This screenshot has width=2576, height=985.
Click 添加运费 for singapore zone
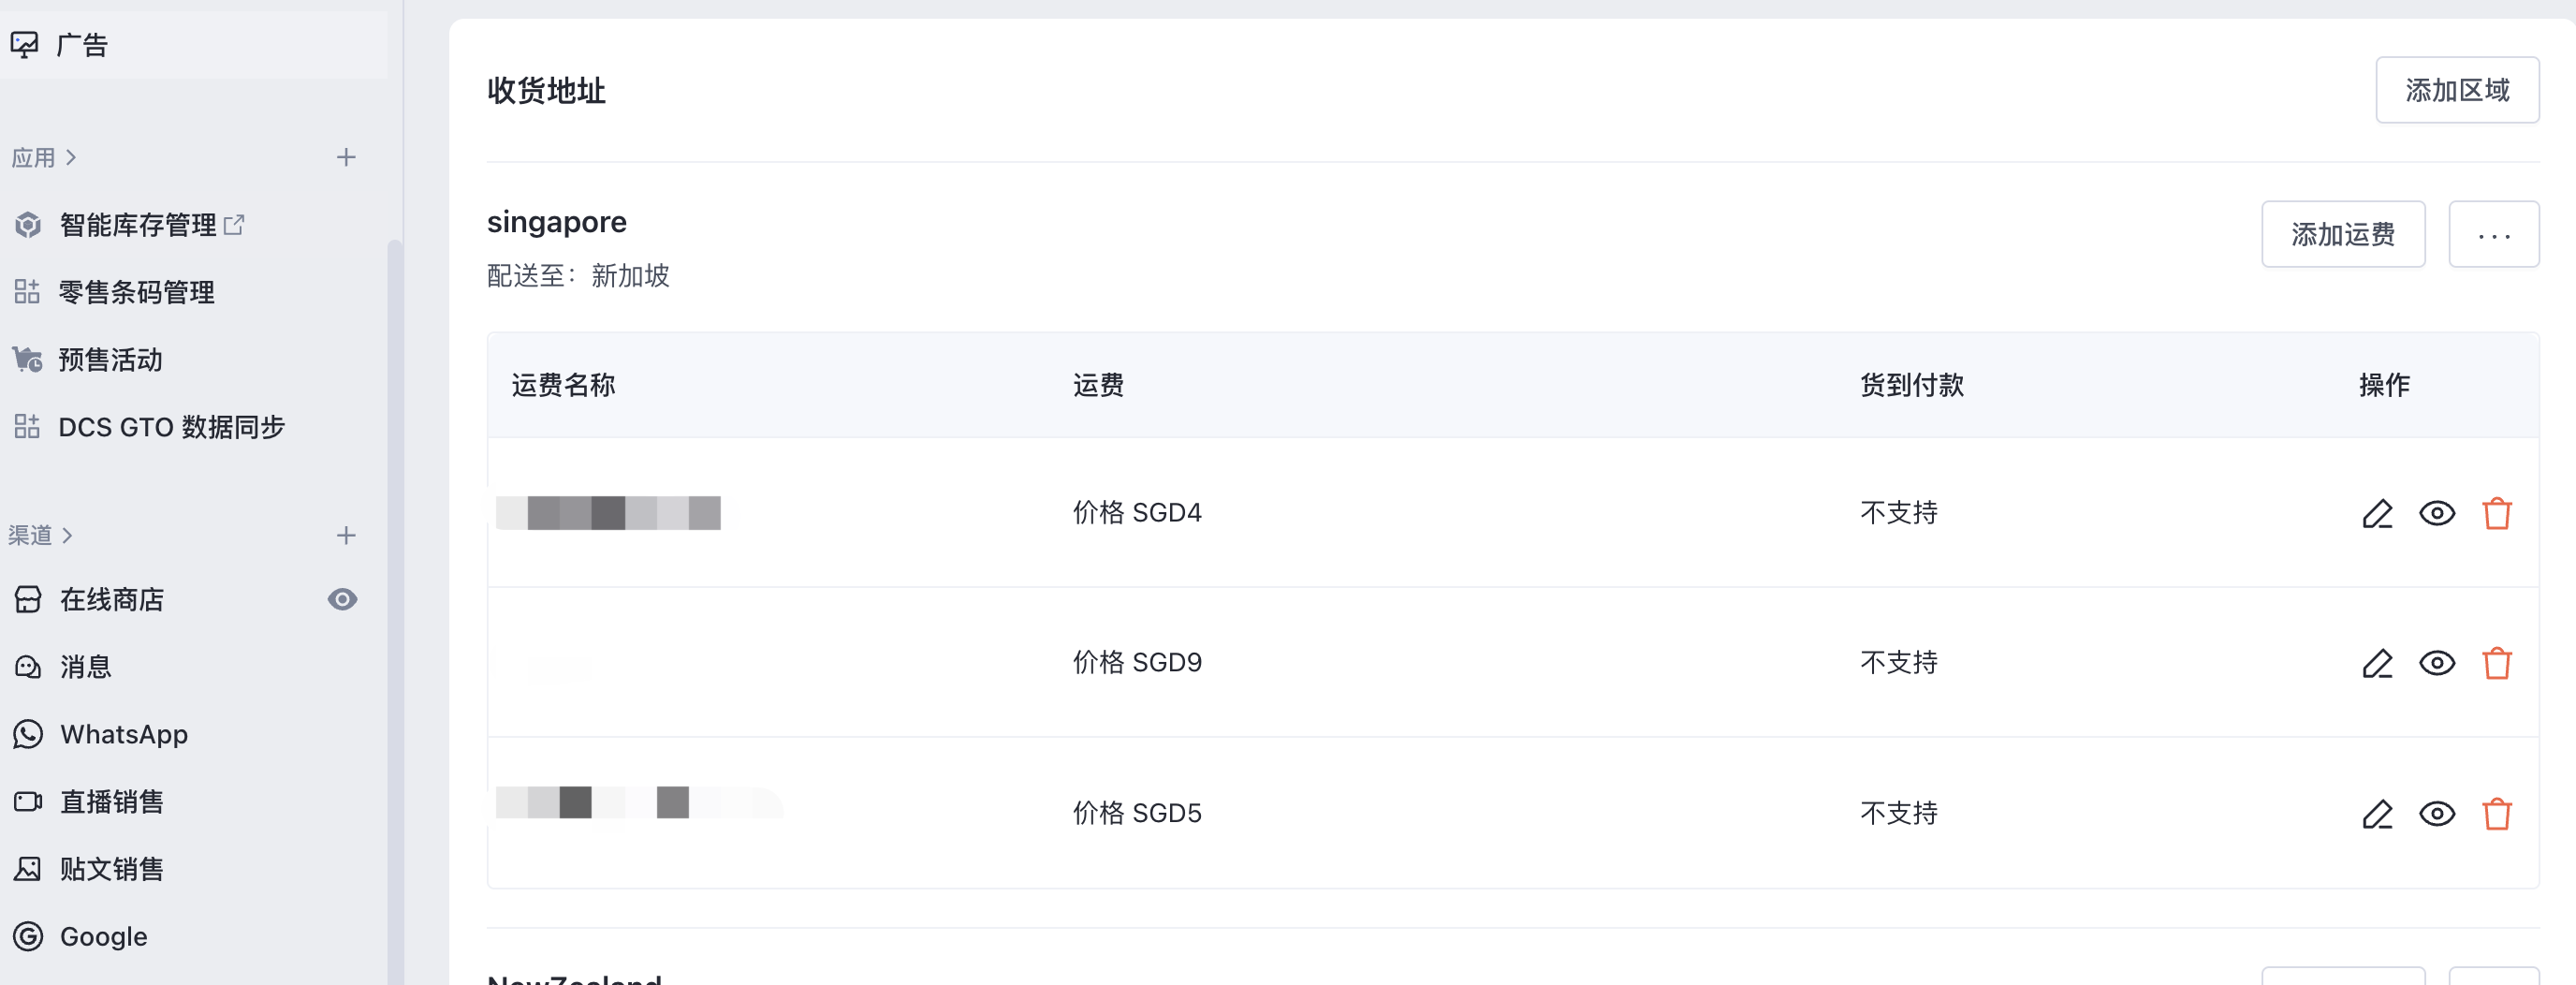point(2342,235)
